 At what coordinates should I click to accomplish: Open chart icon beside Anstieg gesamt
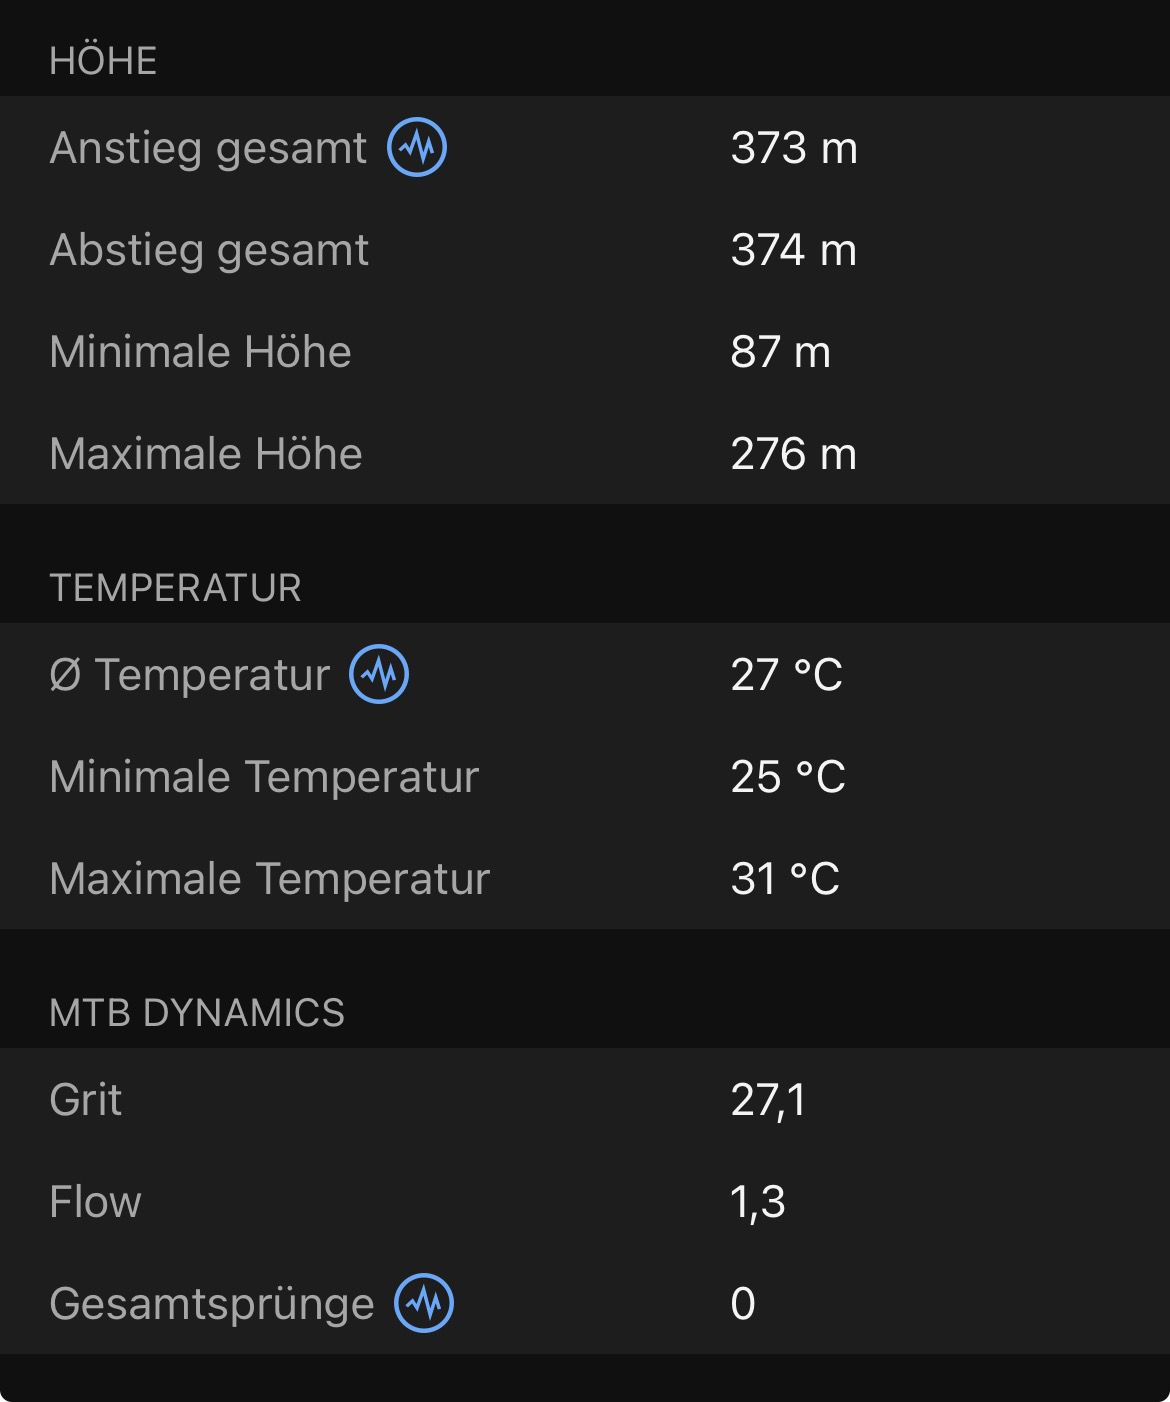417,147
